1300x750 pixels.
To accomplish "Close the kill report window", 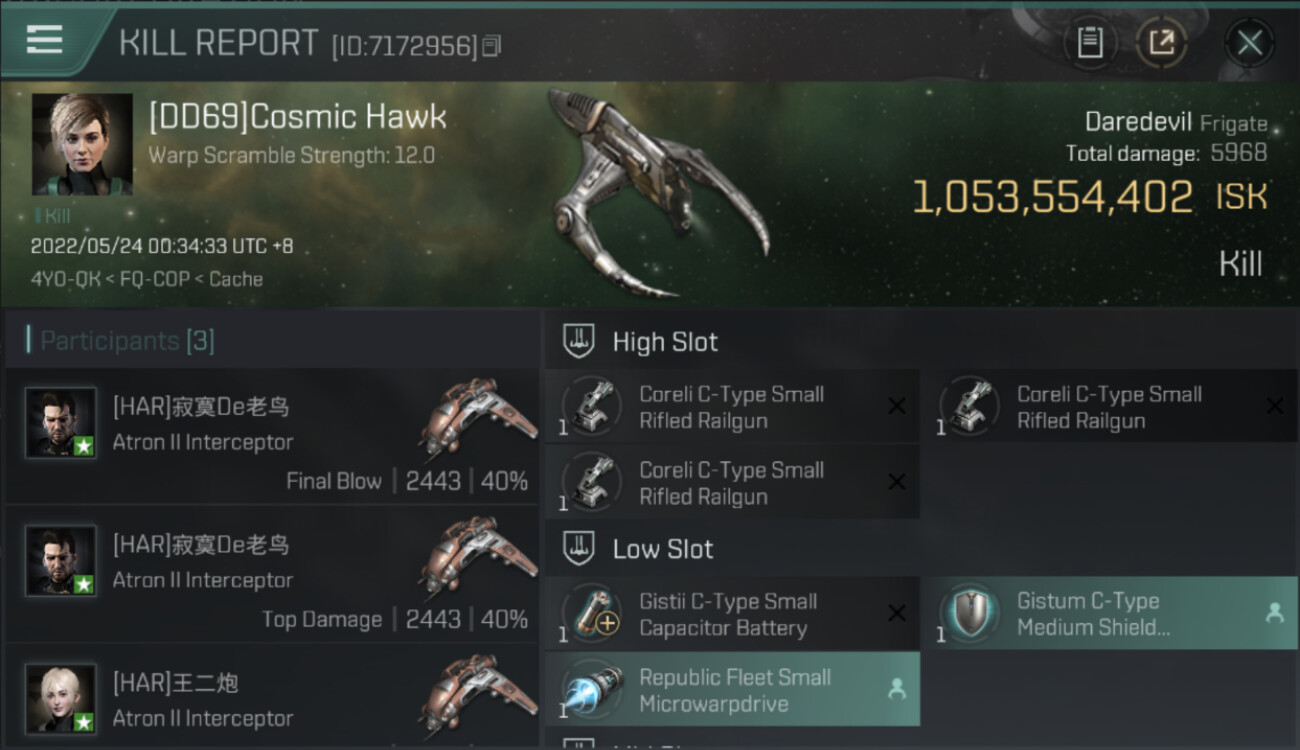I will (1249, 42).
